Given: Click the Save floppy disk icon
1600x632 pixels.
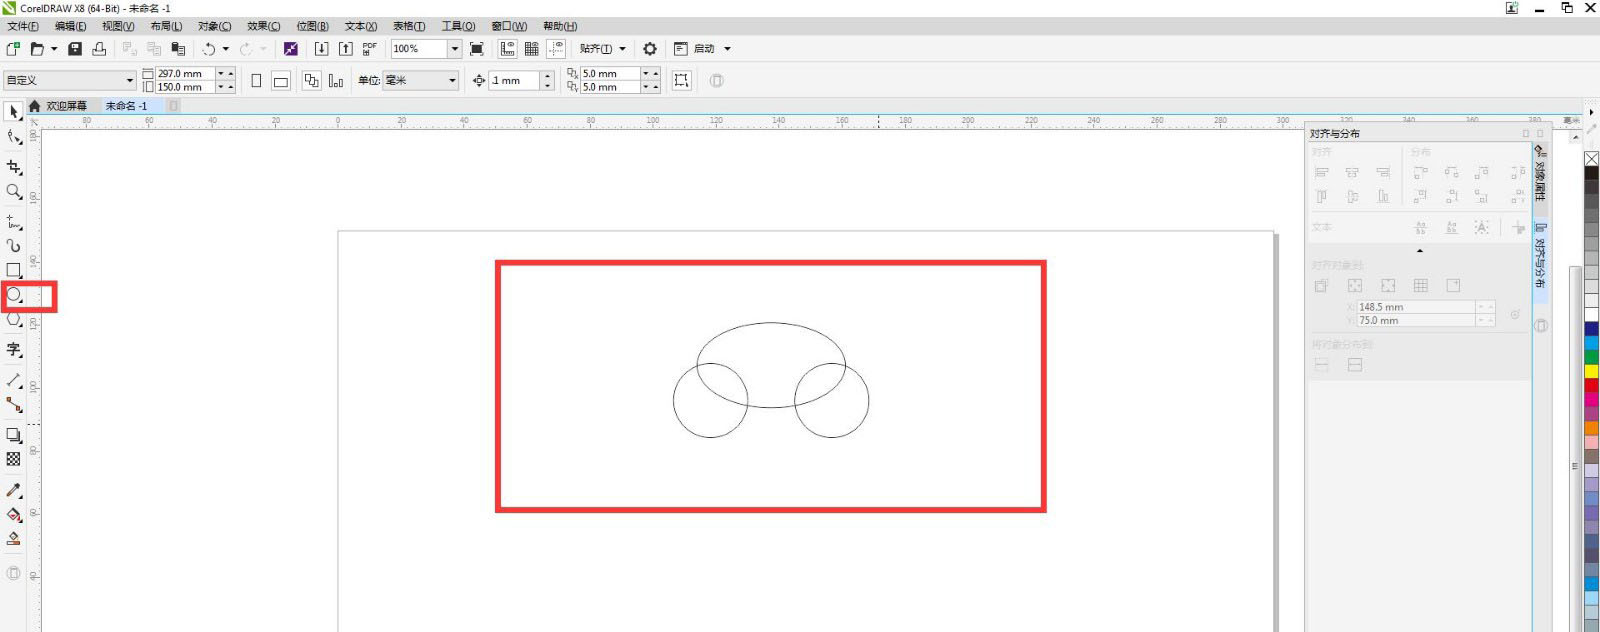Looking at the screenshot, I should [75, 49].
